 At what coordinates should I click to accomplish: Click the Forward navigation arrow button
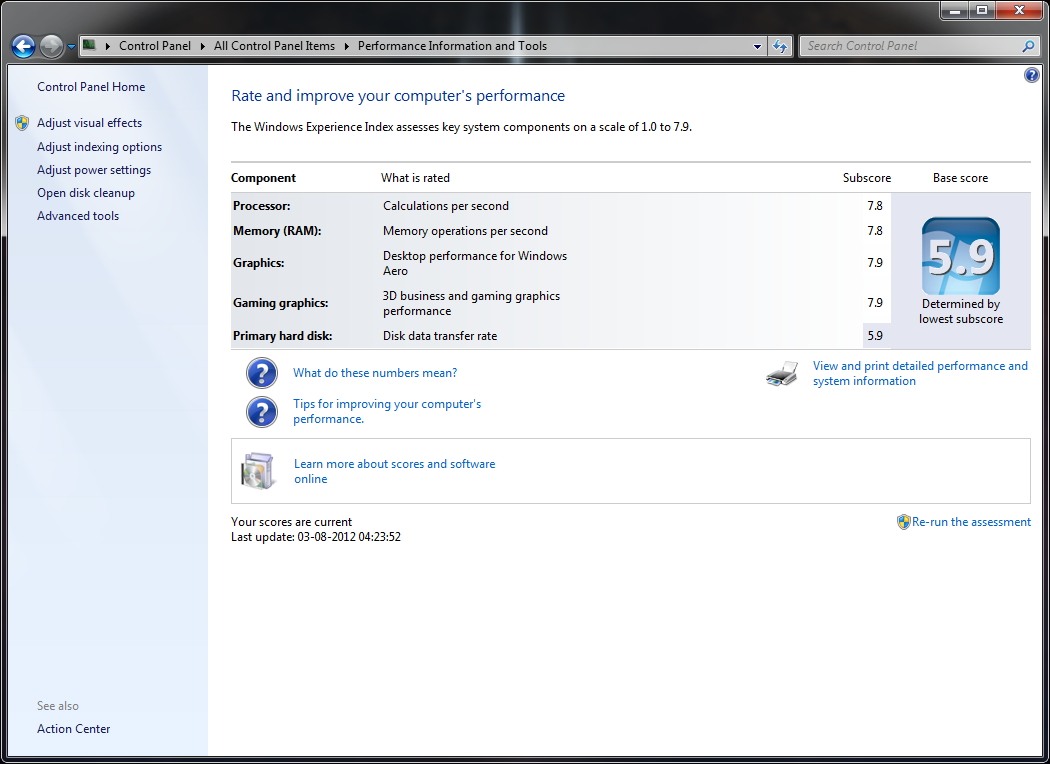click(x=51, y=46)
